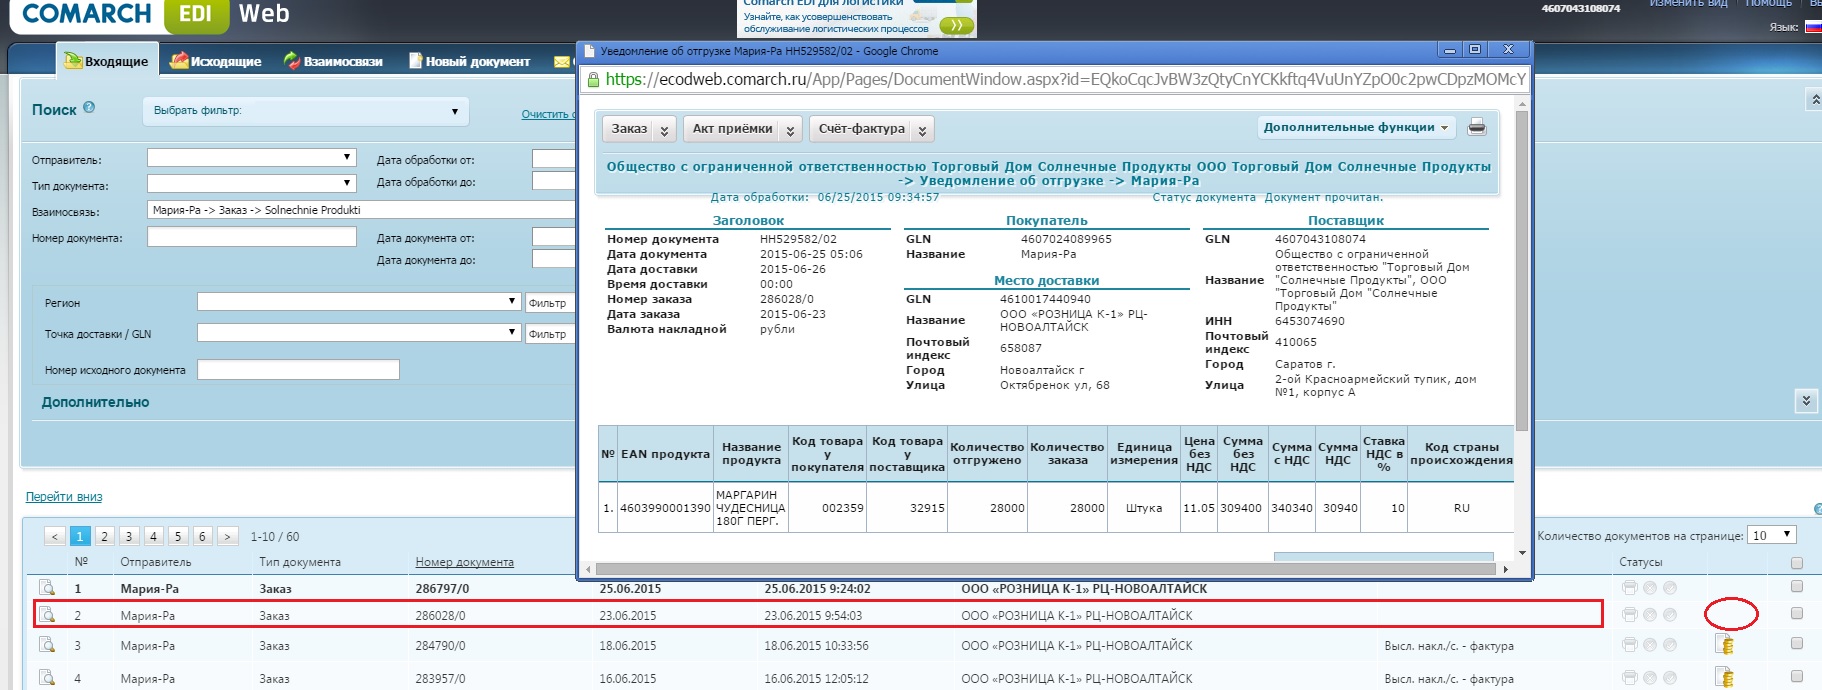Click check status icon in row 3
The image size is (1822, 690).
click(x=1670, y=645)
